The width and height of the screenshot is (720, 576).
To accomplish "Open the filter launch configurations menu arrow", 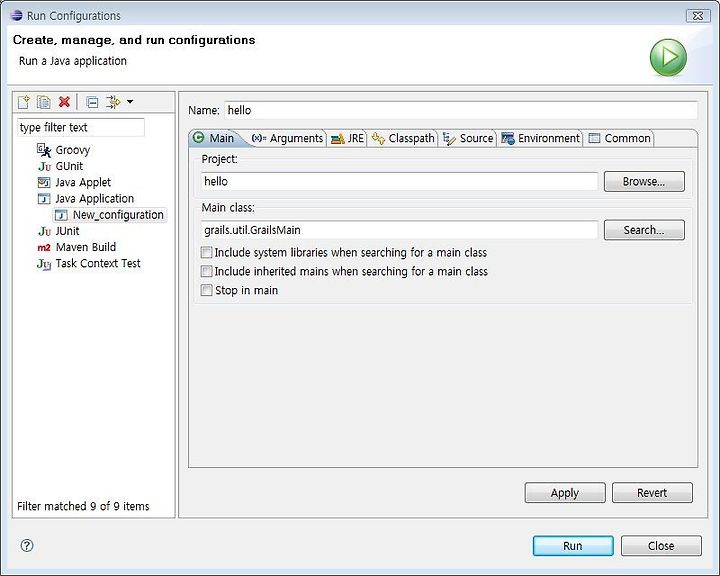I will click(x=130, y=102).
